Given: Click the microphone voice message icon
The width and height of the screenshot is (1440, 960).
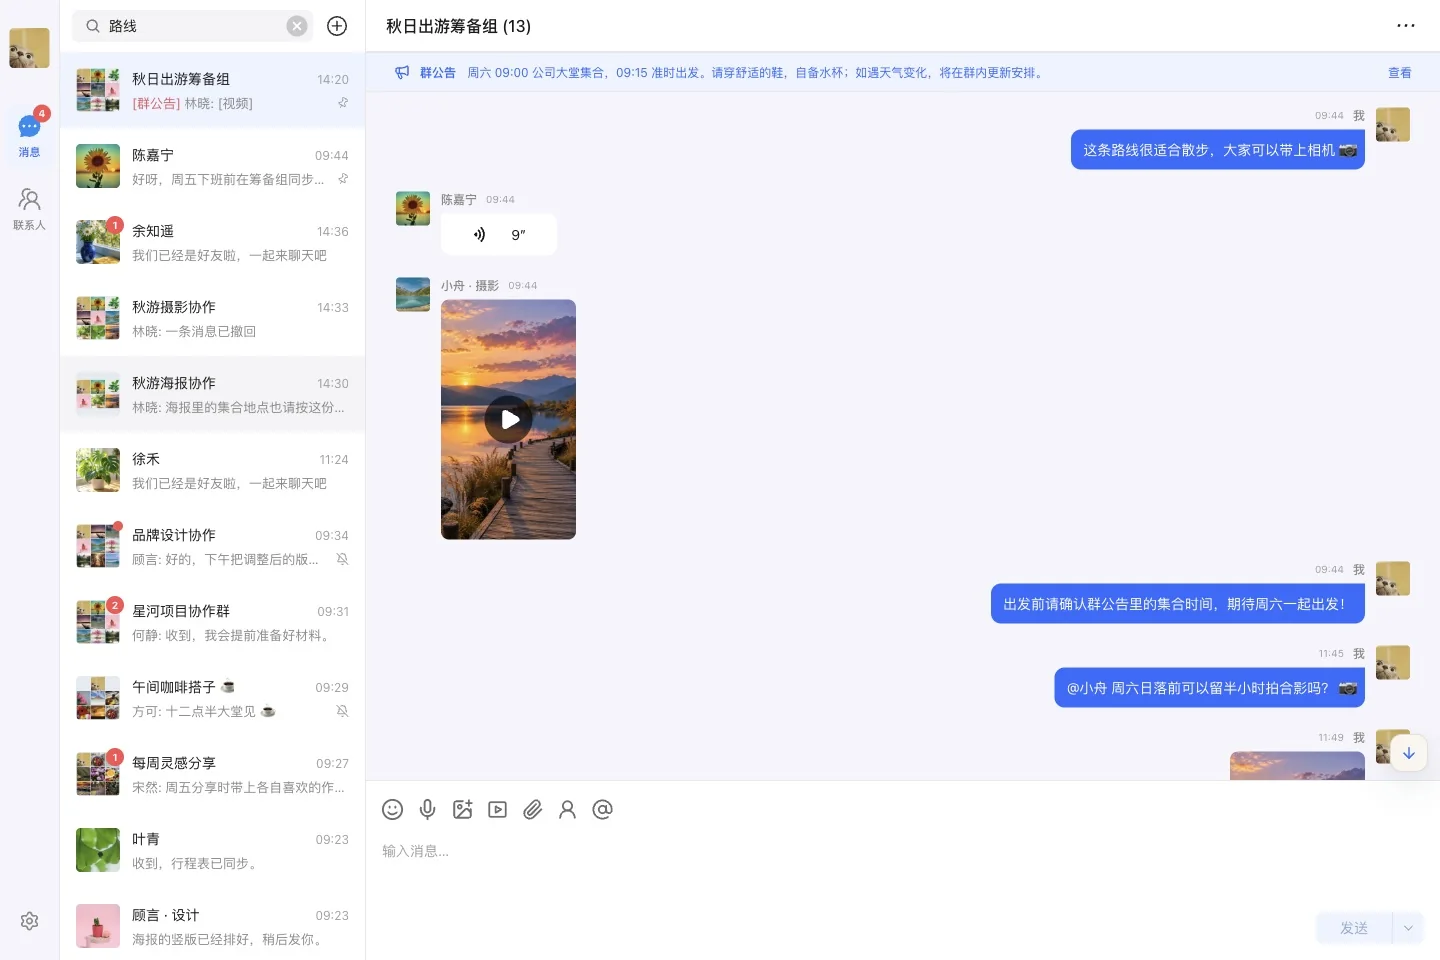Looking at the screenshot, I should pyautogui.click(x=427, y=809).
